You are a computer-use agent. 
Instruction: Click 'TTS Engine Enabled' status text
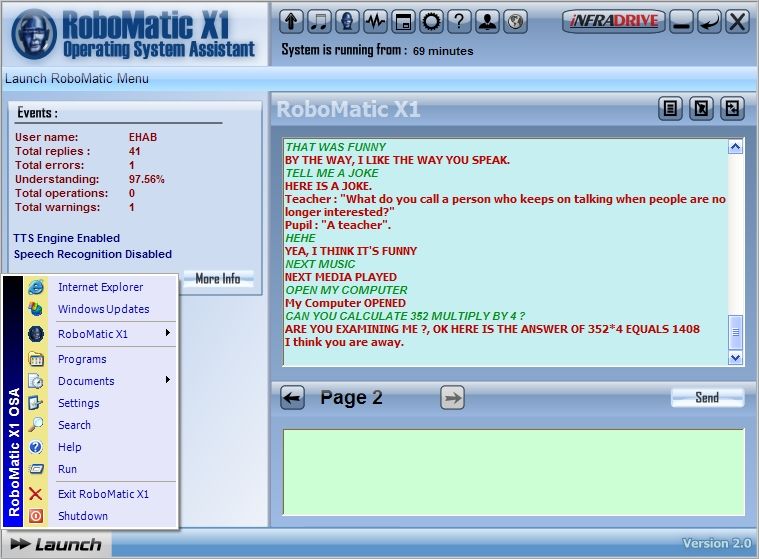(67, 238)
